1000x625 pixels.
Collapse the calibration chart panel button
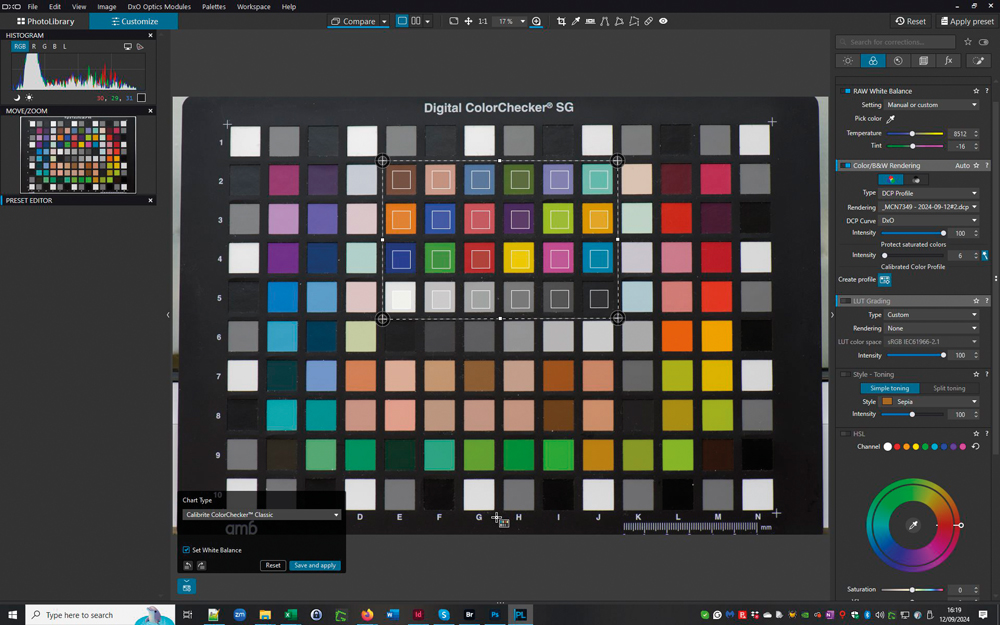pos(186,586)
